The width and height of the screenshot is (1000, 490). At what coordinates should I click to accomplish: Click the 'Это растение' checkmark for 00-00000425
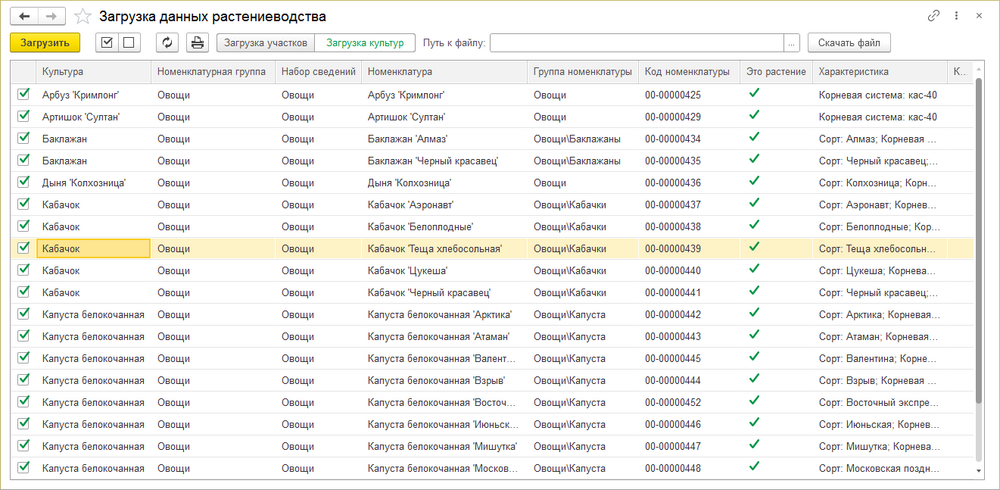click(754, 93)
